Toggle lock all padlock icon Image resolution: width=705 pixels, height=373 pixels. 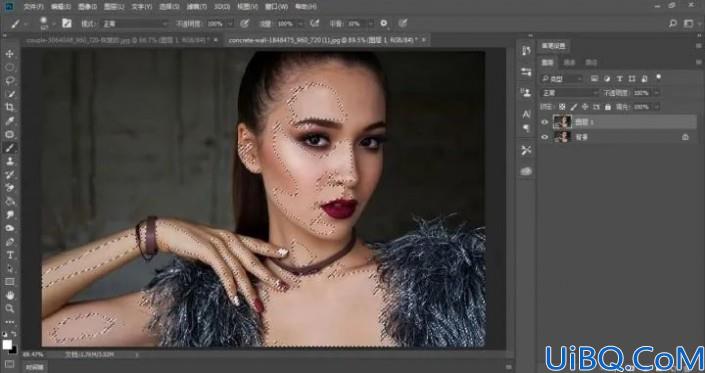pyautogui.click(x=608, y=107)
